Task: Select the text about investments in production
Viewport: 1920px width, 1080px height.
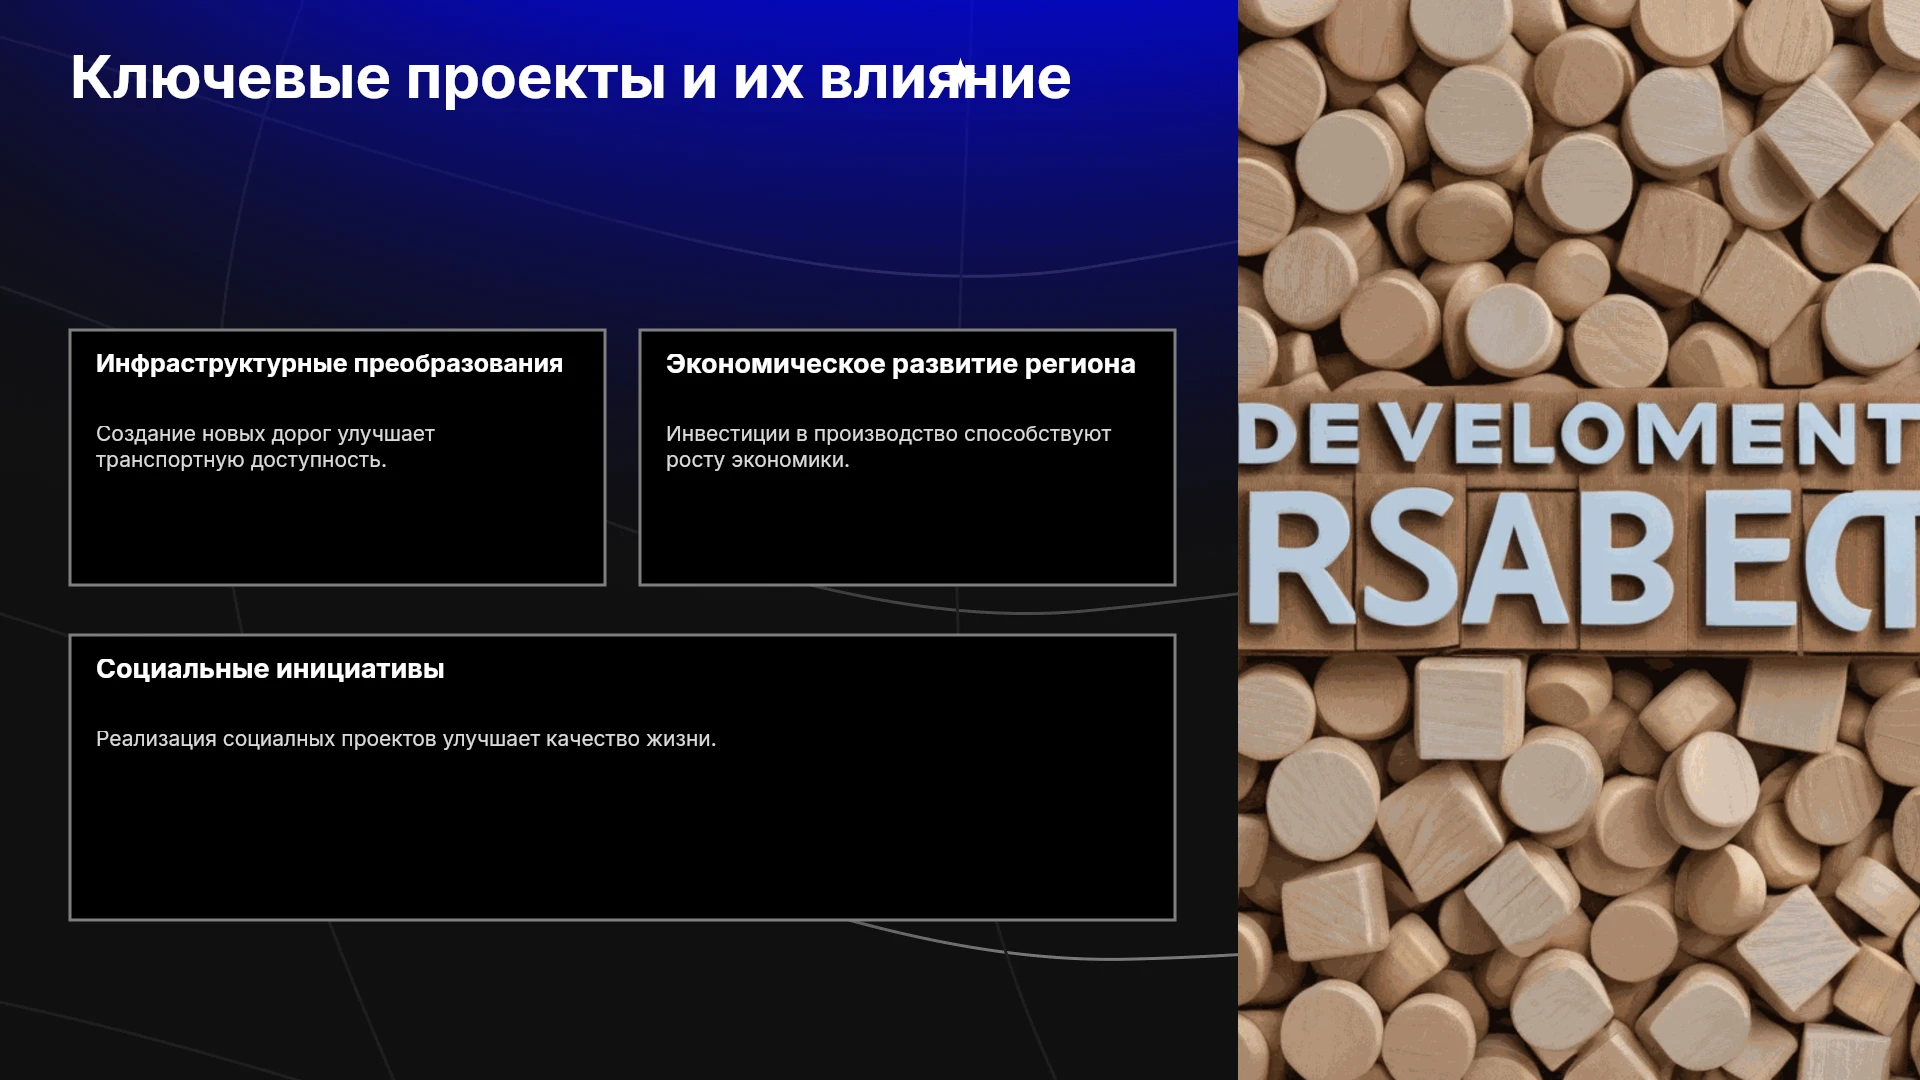Action: (888, 447)
